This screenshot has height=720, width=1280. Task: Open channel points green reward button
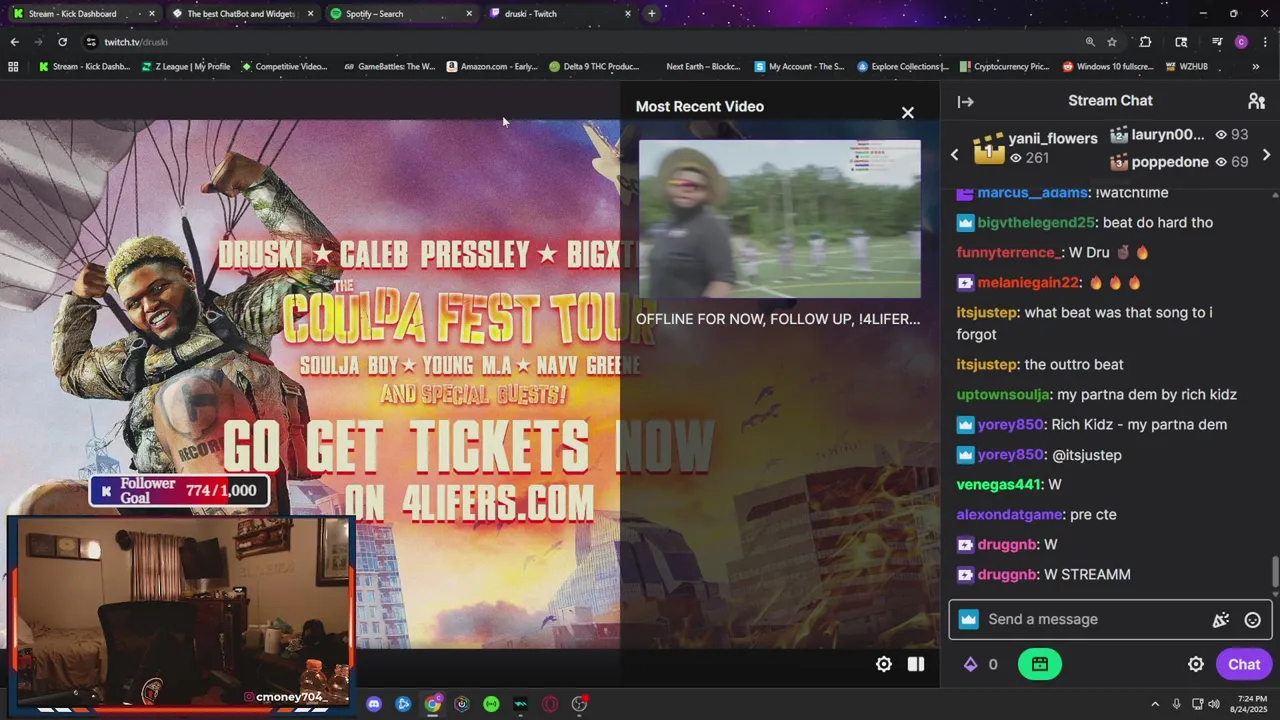(x=1039, y=664)
